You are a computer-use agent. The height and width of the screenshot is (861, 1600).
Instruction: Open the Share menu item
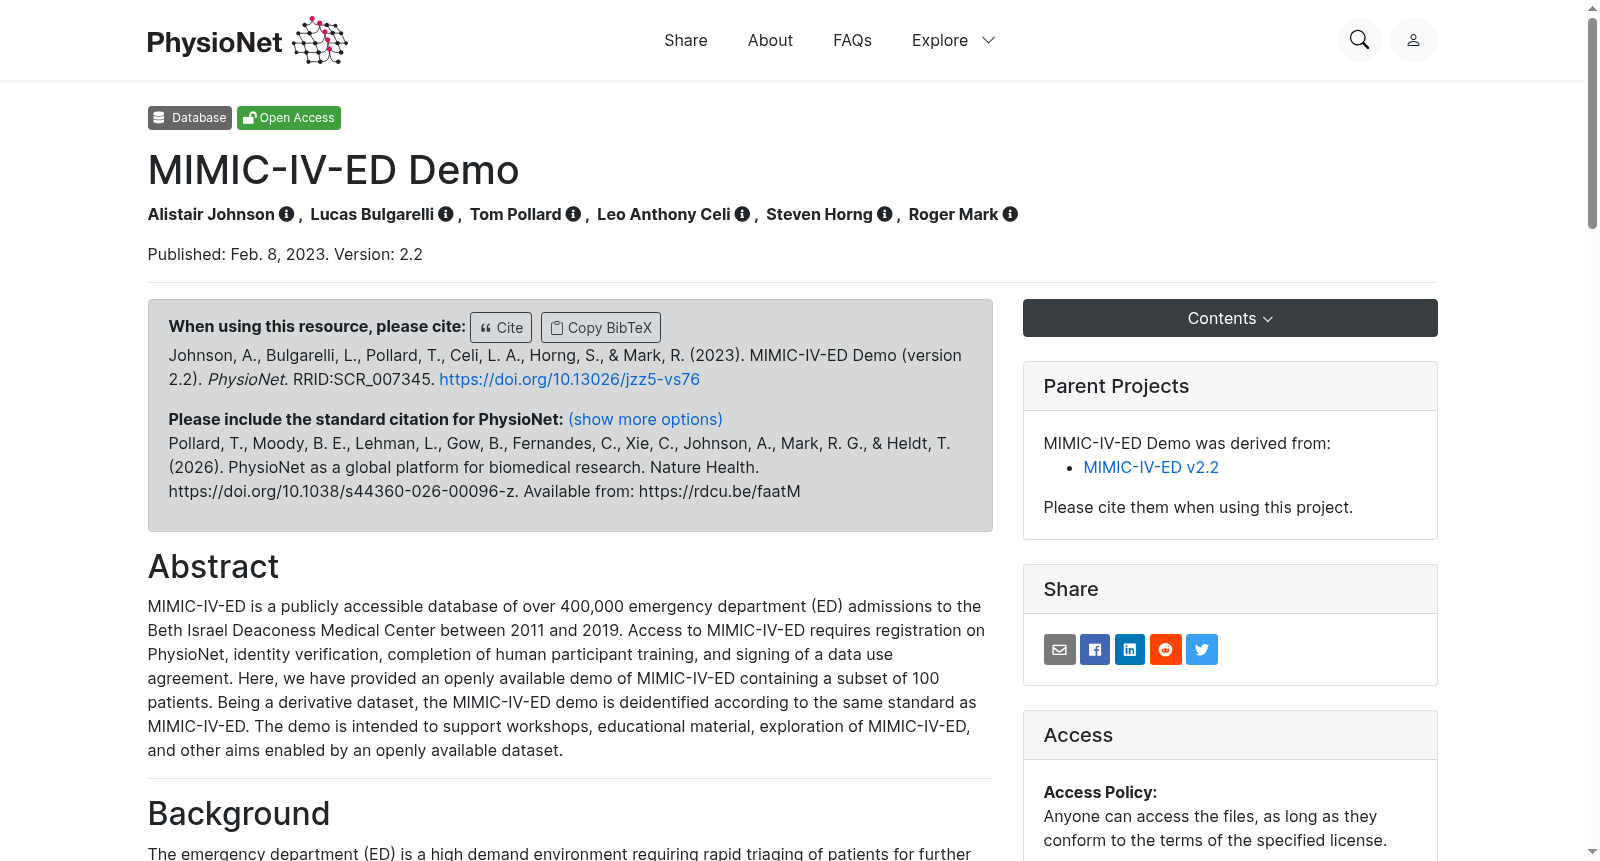point(686,40)
